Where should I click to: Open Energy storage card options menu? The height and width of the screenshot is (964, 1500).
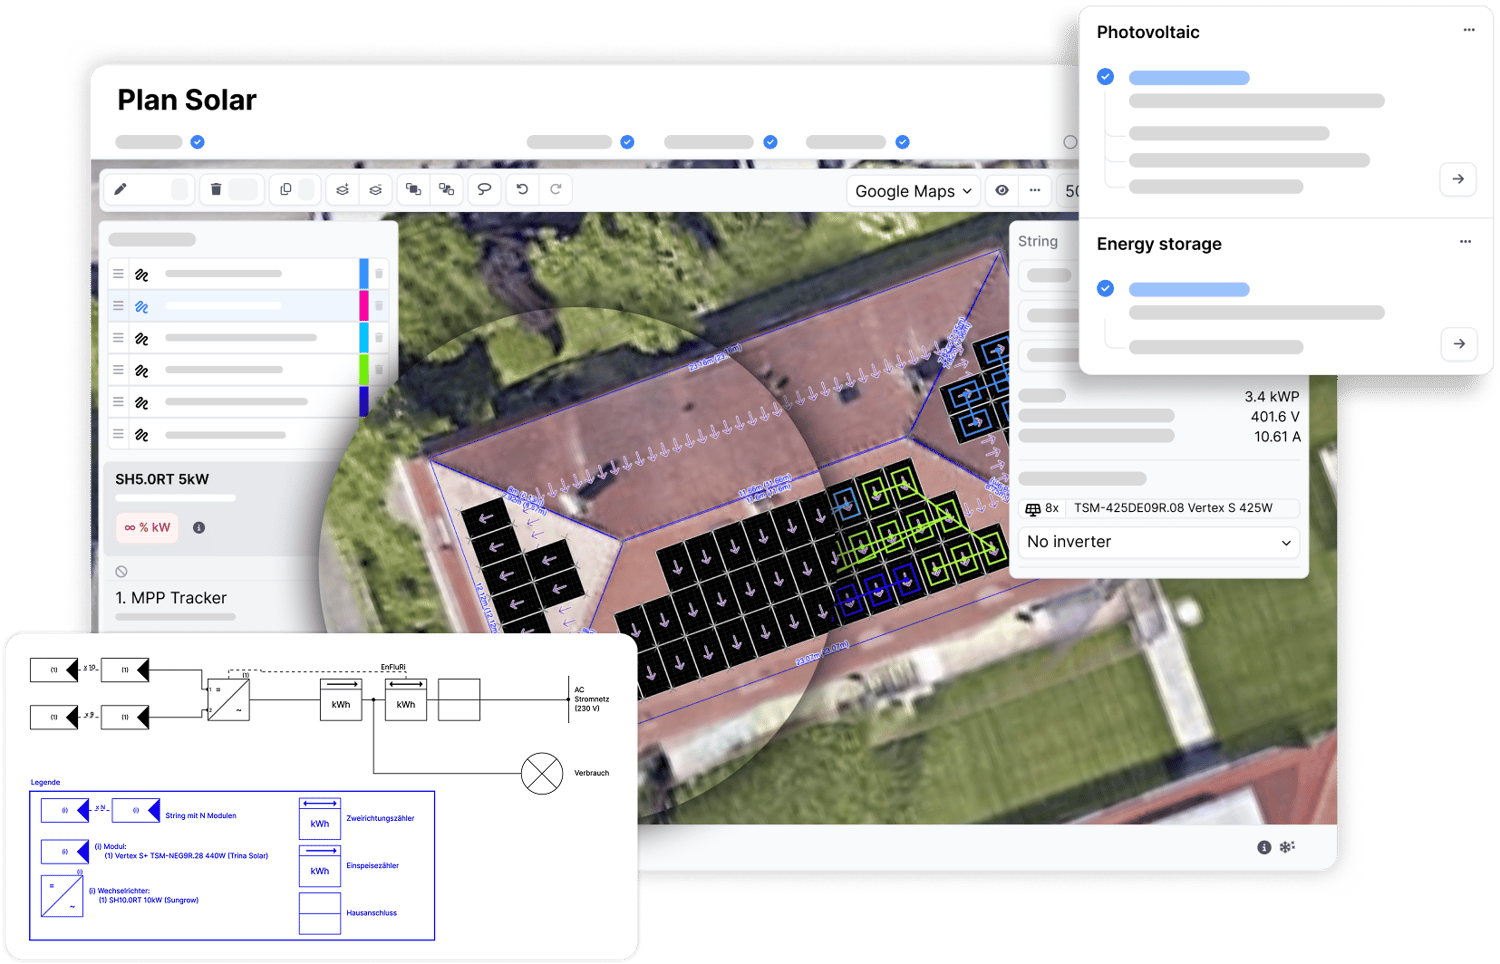coord(1465,242)
